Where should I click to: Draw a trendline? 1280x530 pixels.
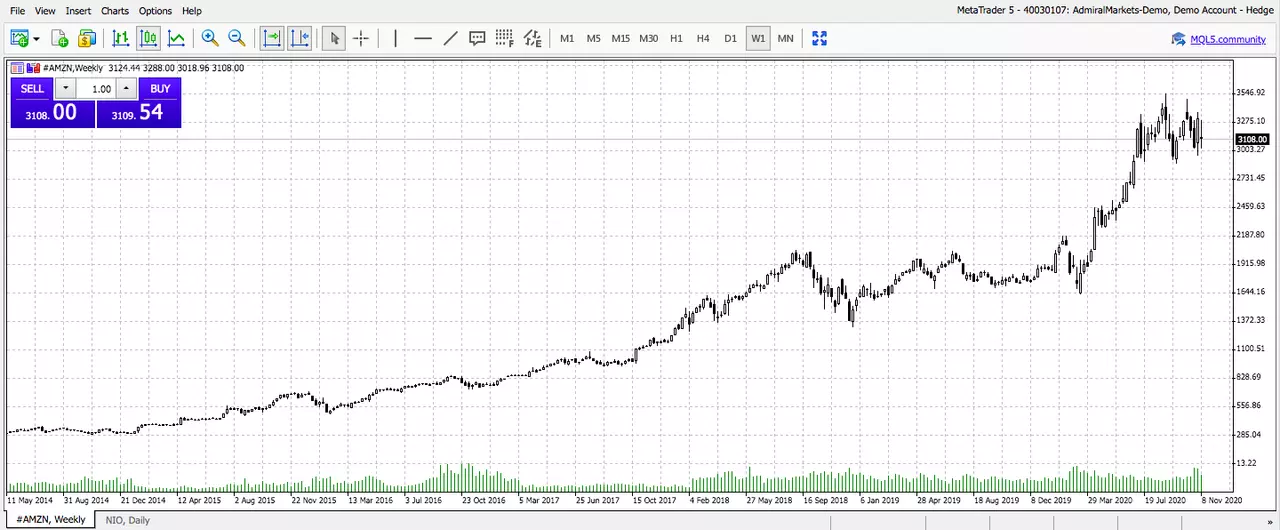(x=450, y=38)
